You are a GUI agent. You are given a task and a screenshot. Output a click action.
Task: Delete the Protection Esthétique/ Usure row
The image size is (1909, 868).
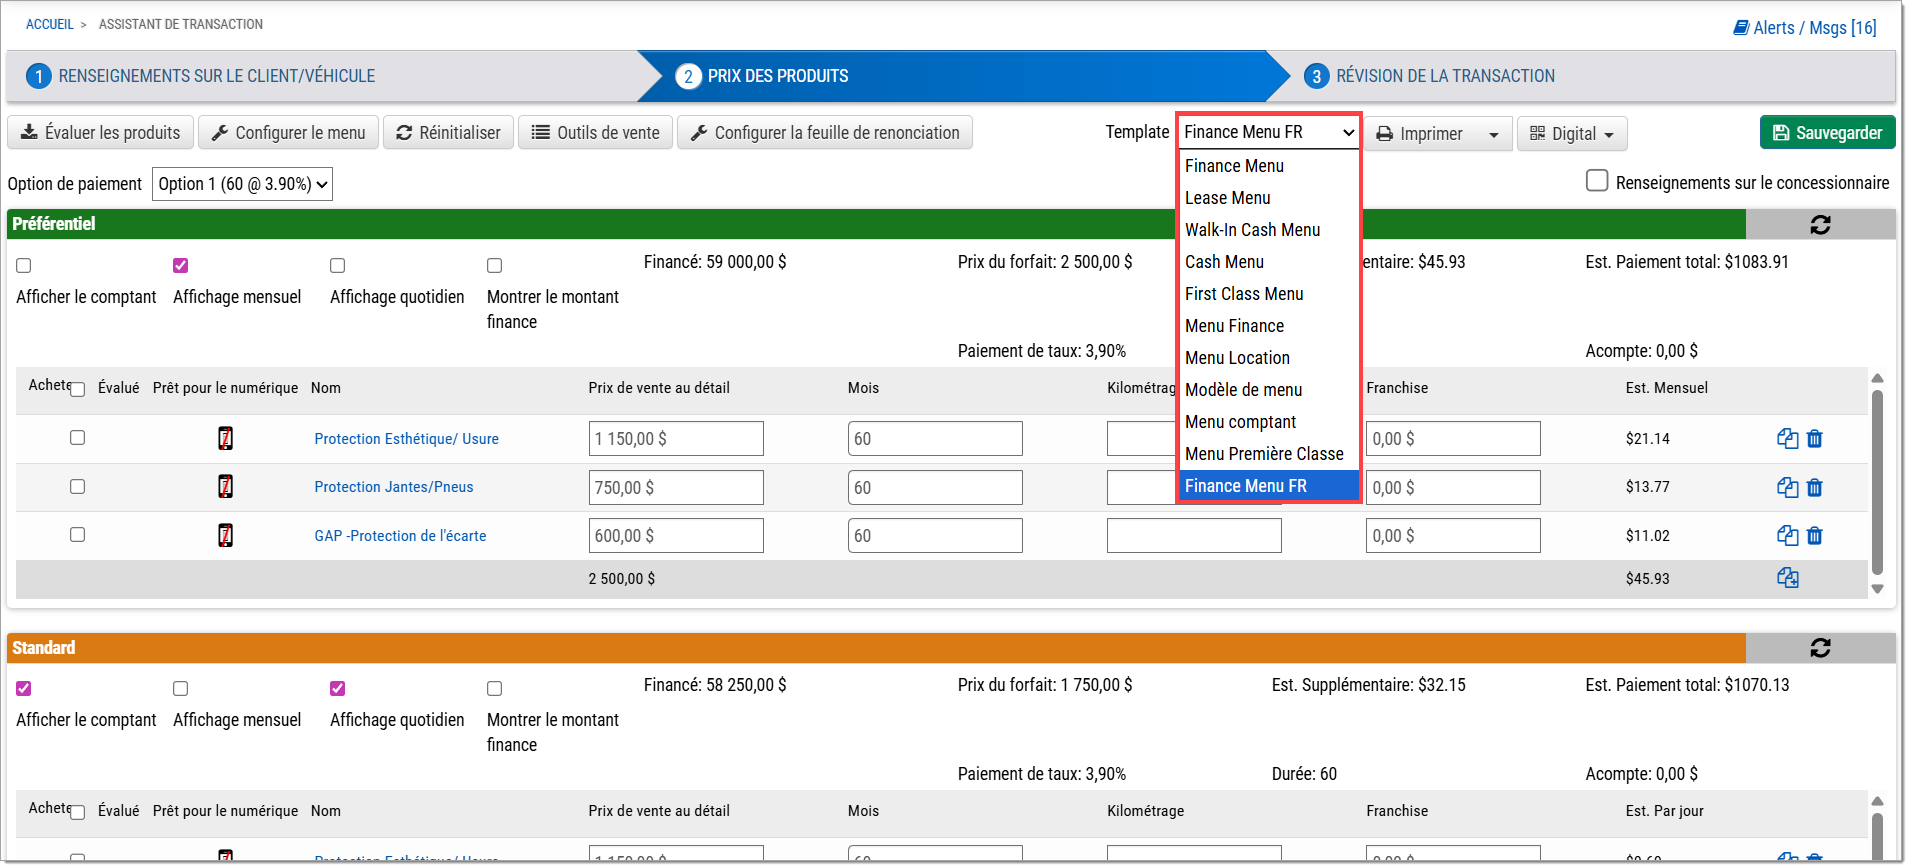click(x=1814, y=439)
